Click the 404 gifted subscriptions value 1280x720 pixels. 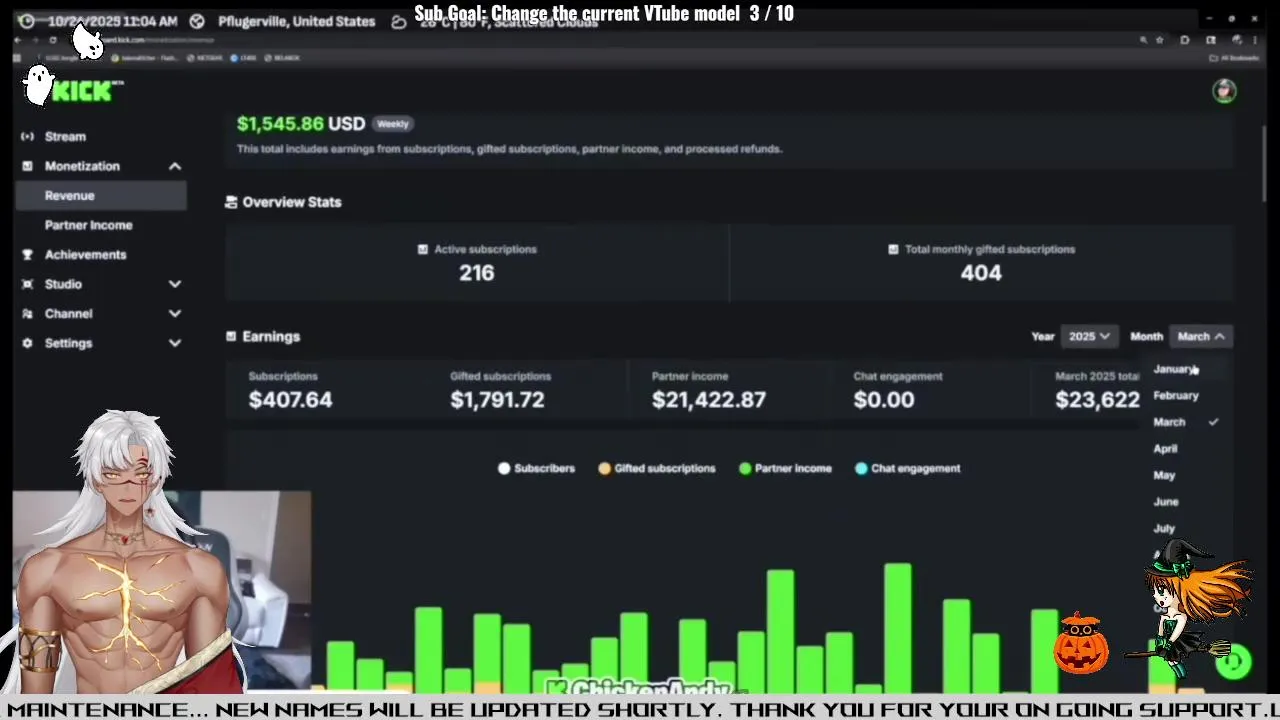click(x=981, y=273)
